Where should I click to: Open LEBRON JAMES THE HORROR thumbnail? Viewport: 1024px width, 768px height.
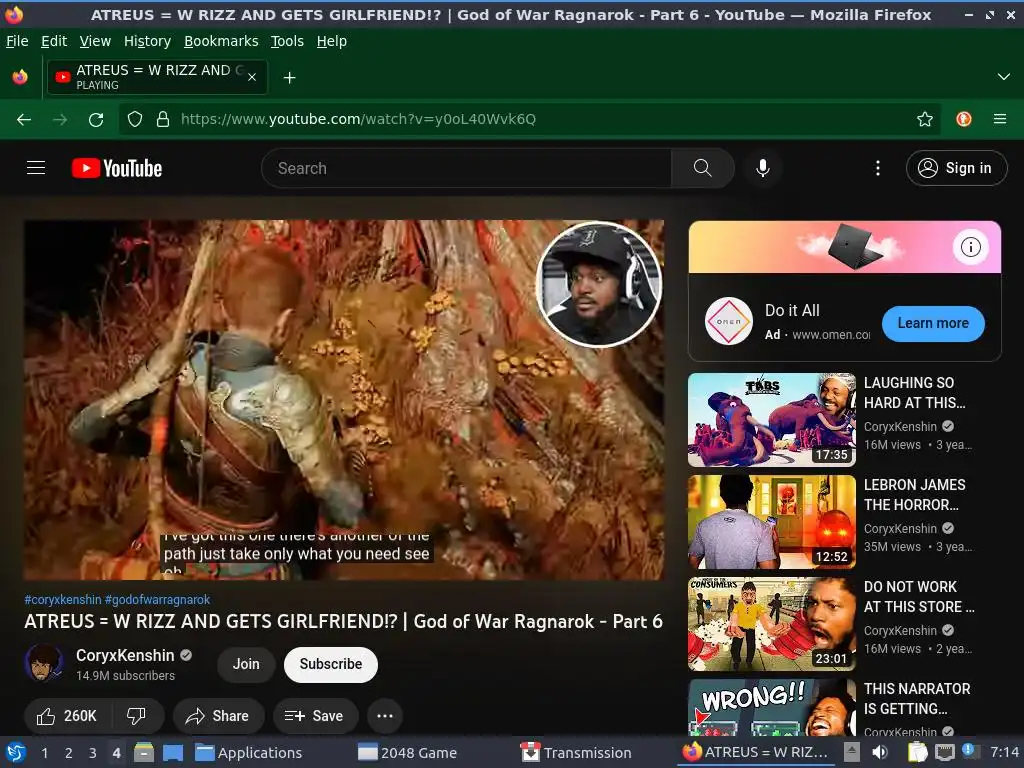(771, 522)
